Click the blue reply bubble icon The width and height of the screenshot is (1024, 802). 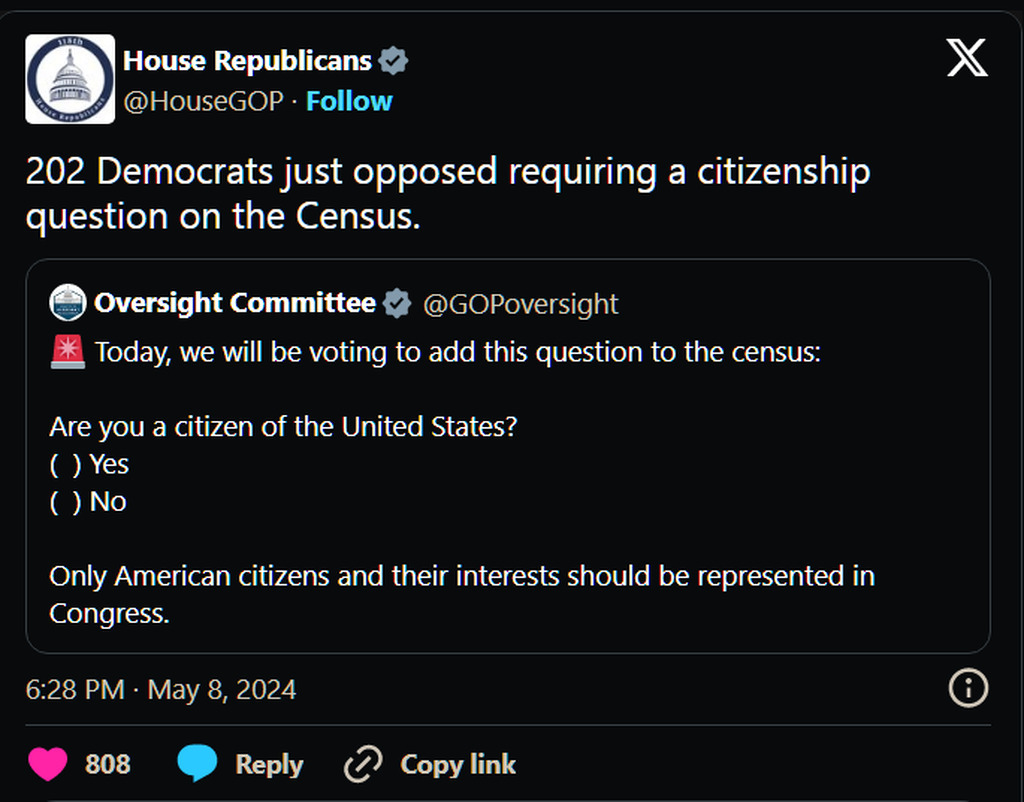coord(197,765)
